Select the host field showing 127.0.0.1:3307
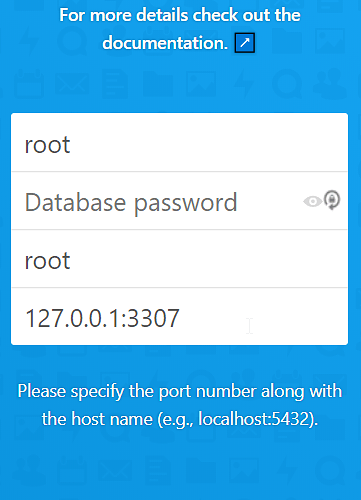This screenshot has height=500, width=361. [180, 317]
